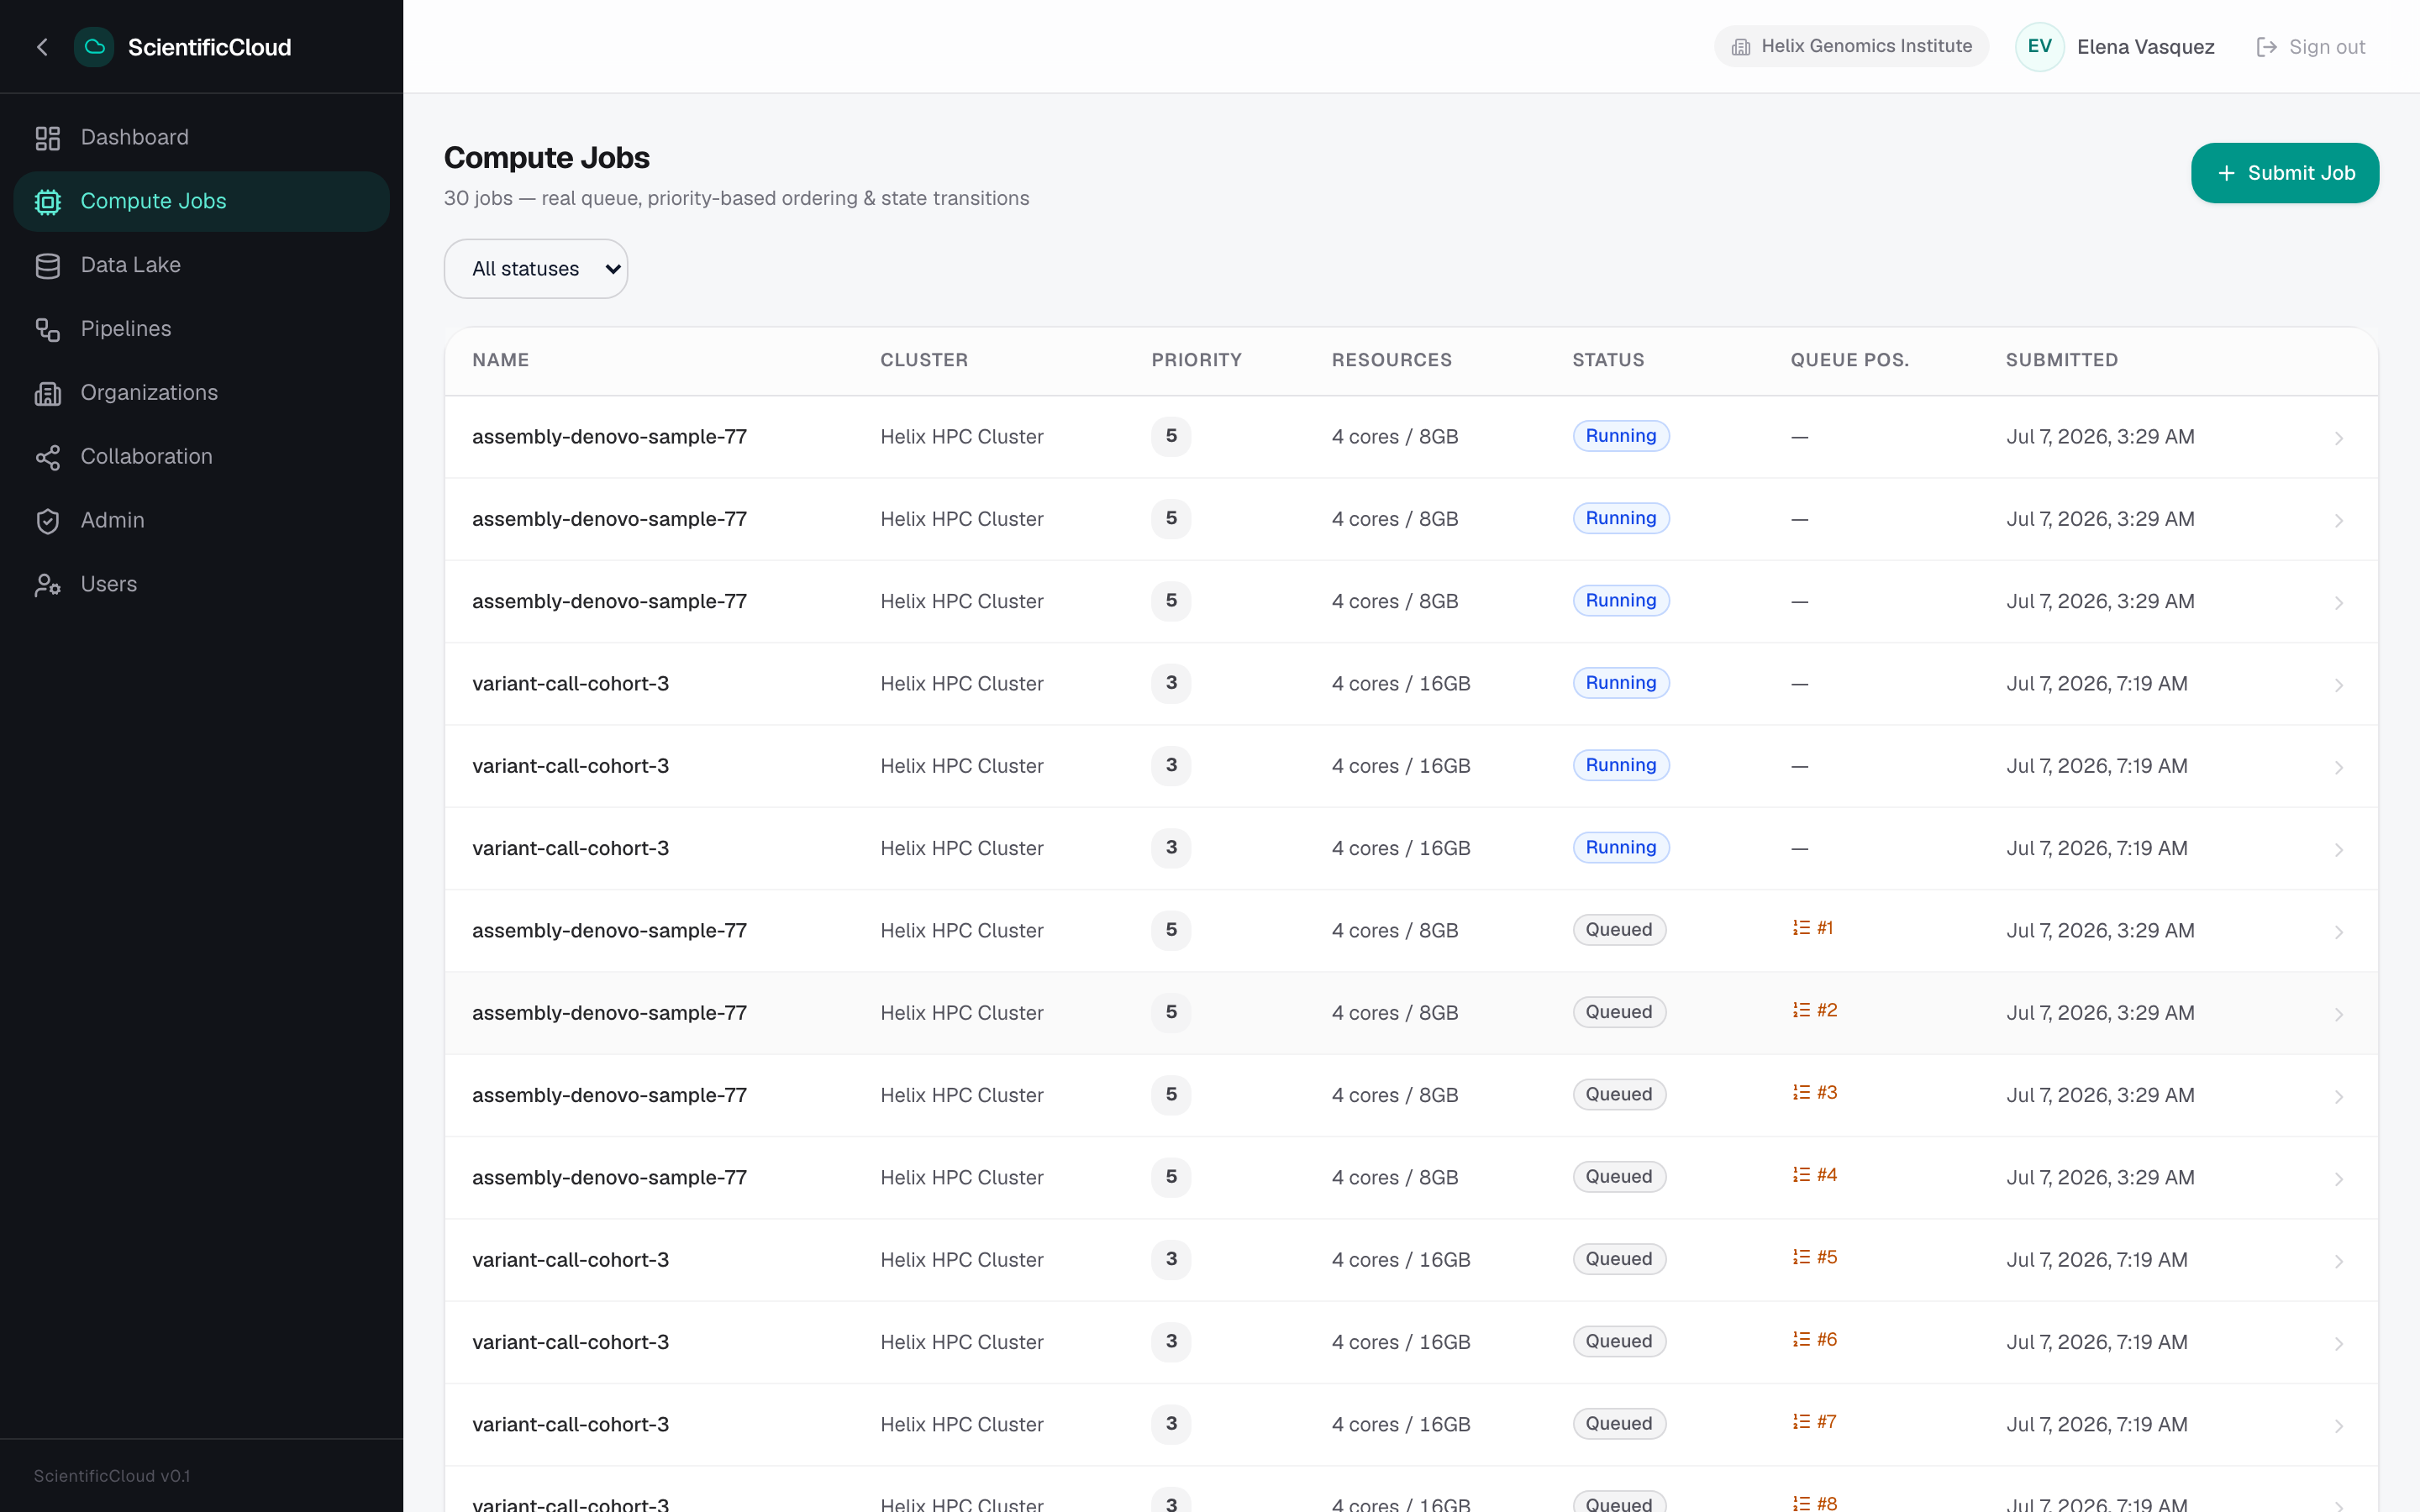Open queue position #3 job chevron
The height and width of the screenshot is (1512, 2420).
(x=2338, y=1097)
